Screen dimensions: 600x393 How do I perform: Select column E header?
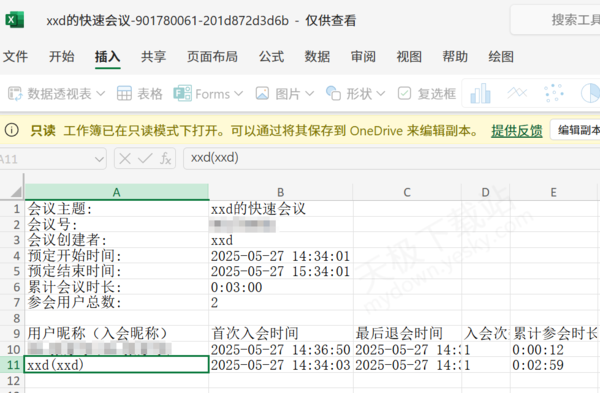(554, 192)
